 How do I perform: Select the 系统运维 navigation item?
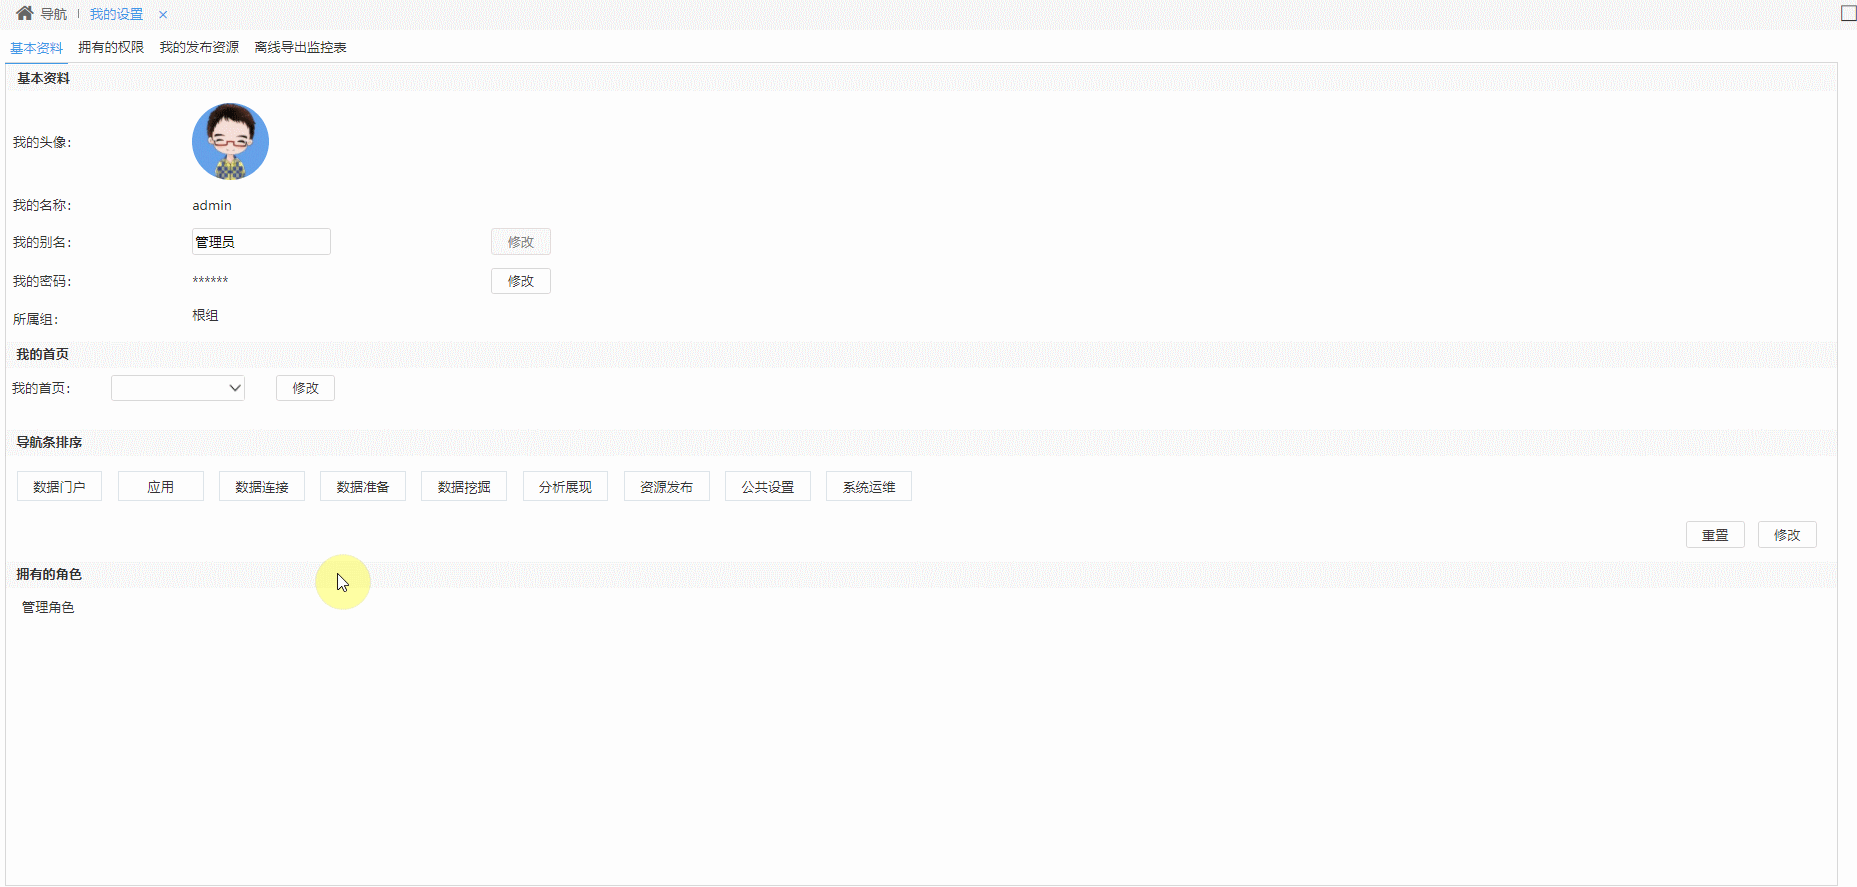[868, 487]
